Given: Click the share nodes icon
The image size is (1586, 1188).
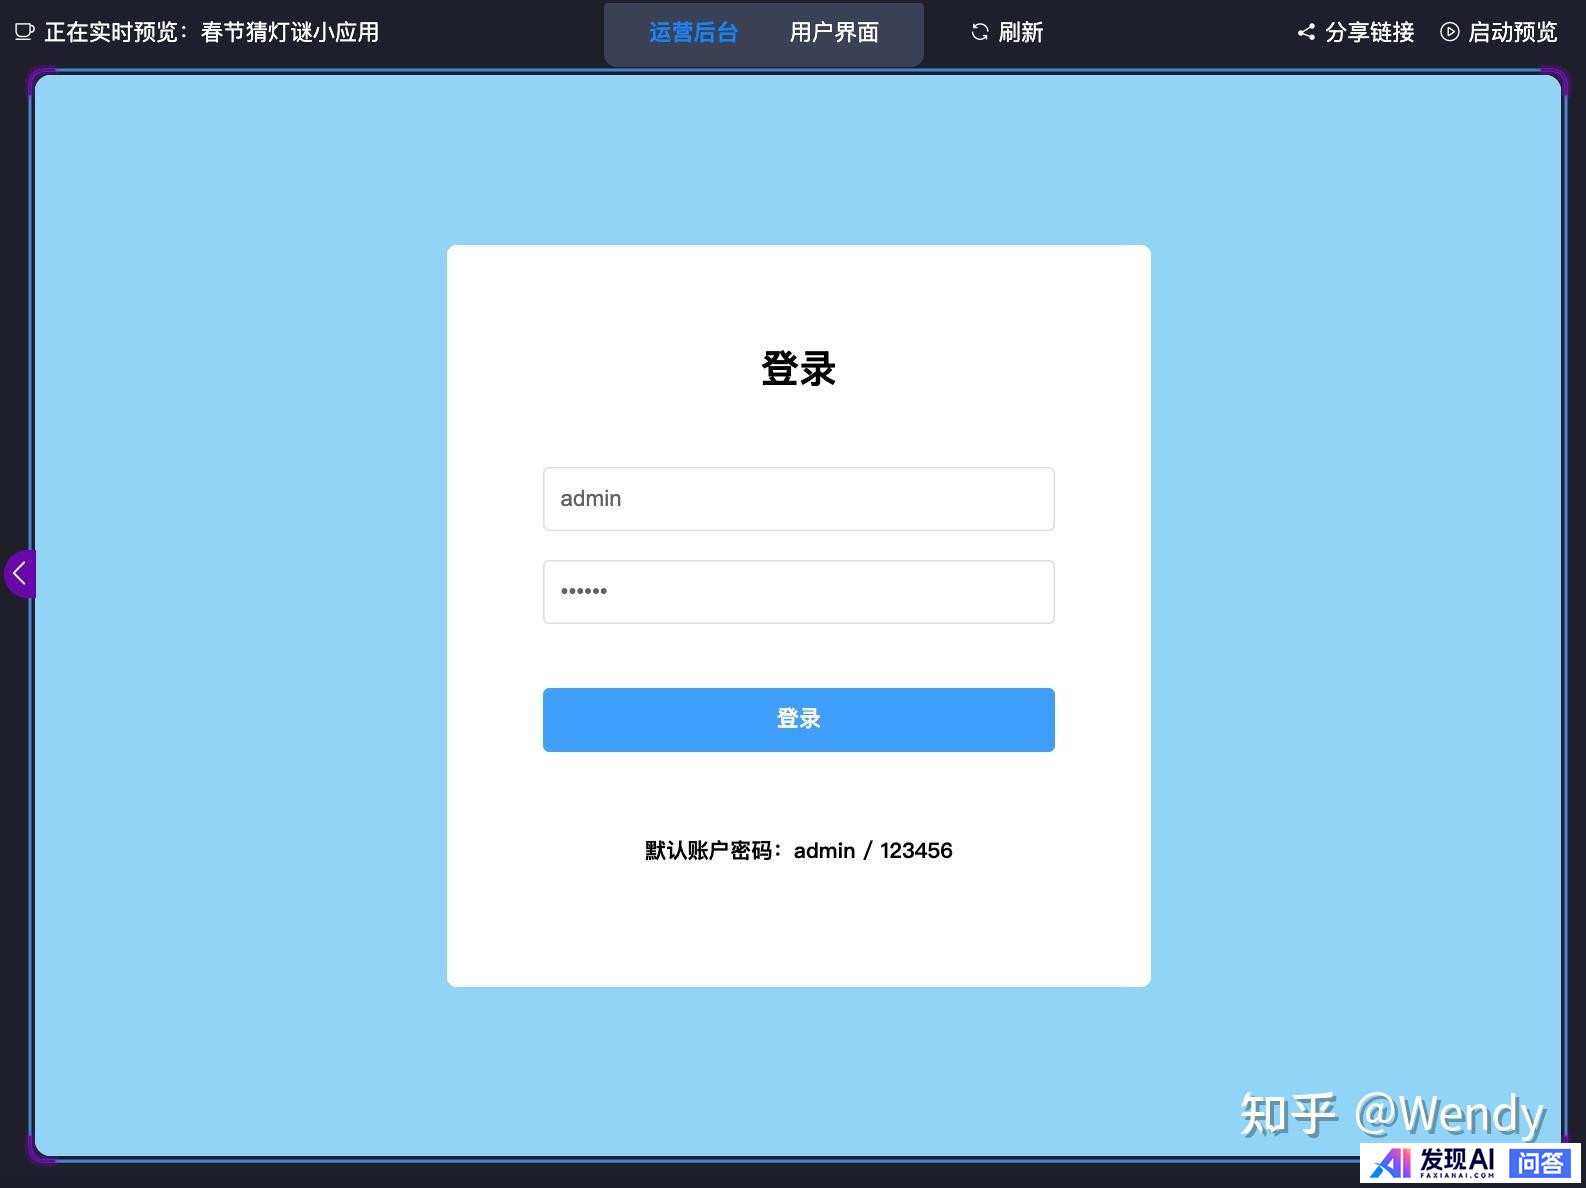Looking at the screenshot, I should pos(1305,32).
